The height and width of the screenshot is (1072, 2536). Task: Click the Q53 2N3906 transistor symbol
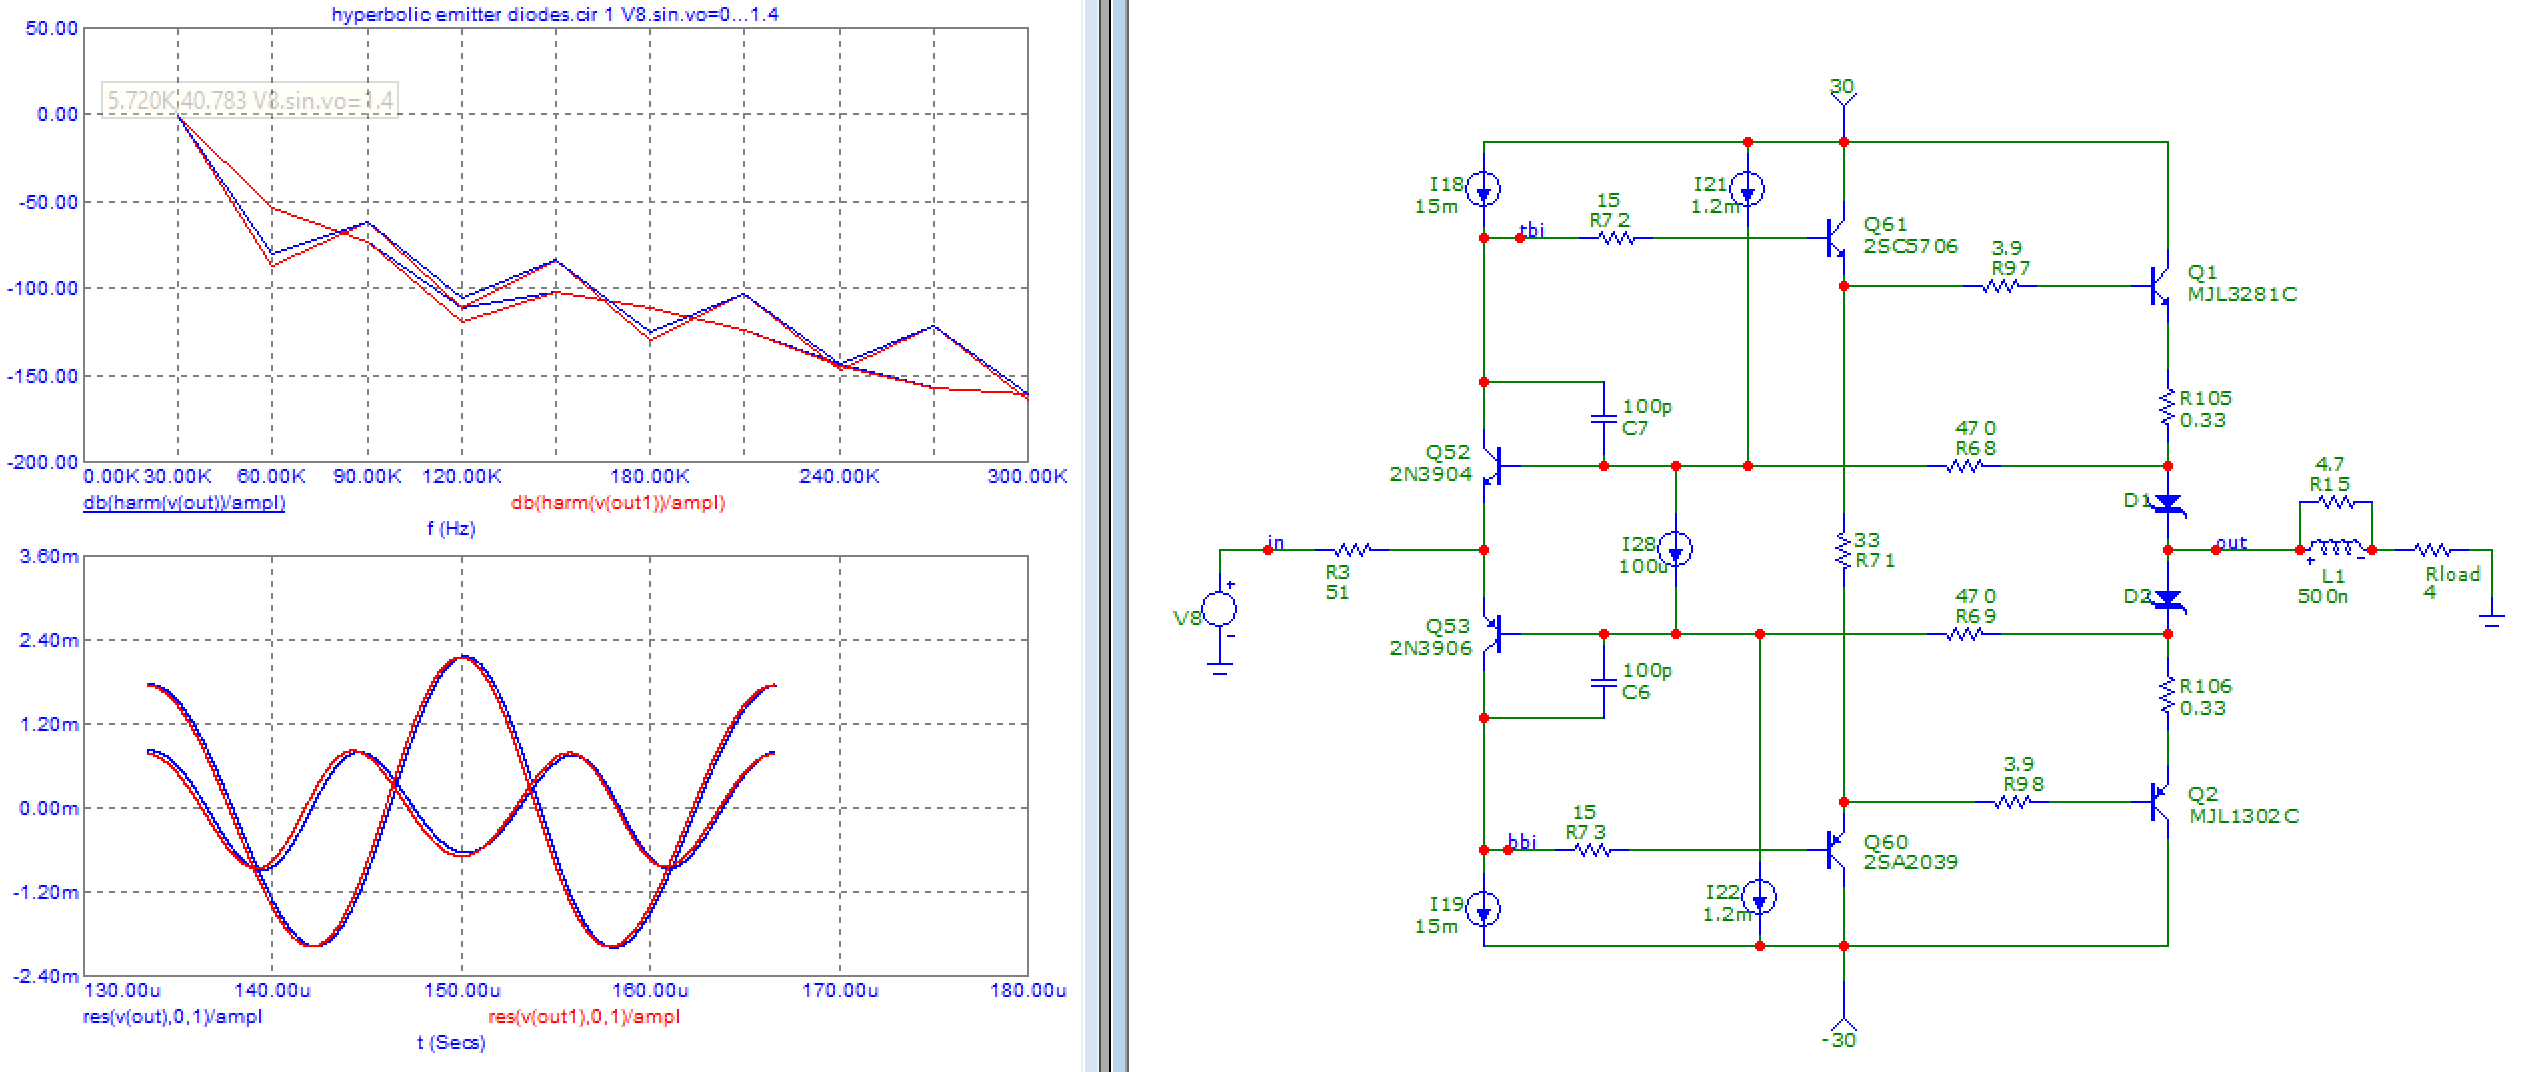[1492, 633]
